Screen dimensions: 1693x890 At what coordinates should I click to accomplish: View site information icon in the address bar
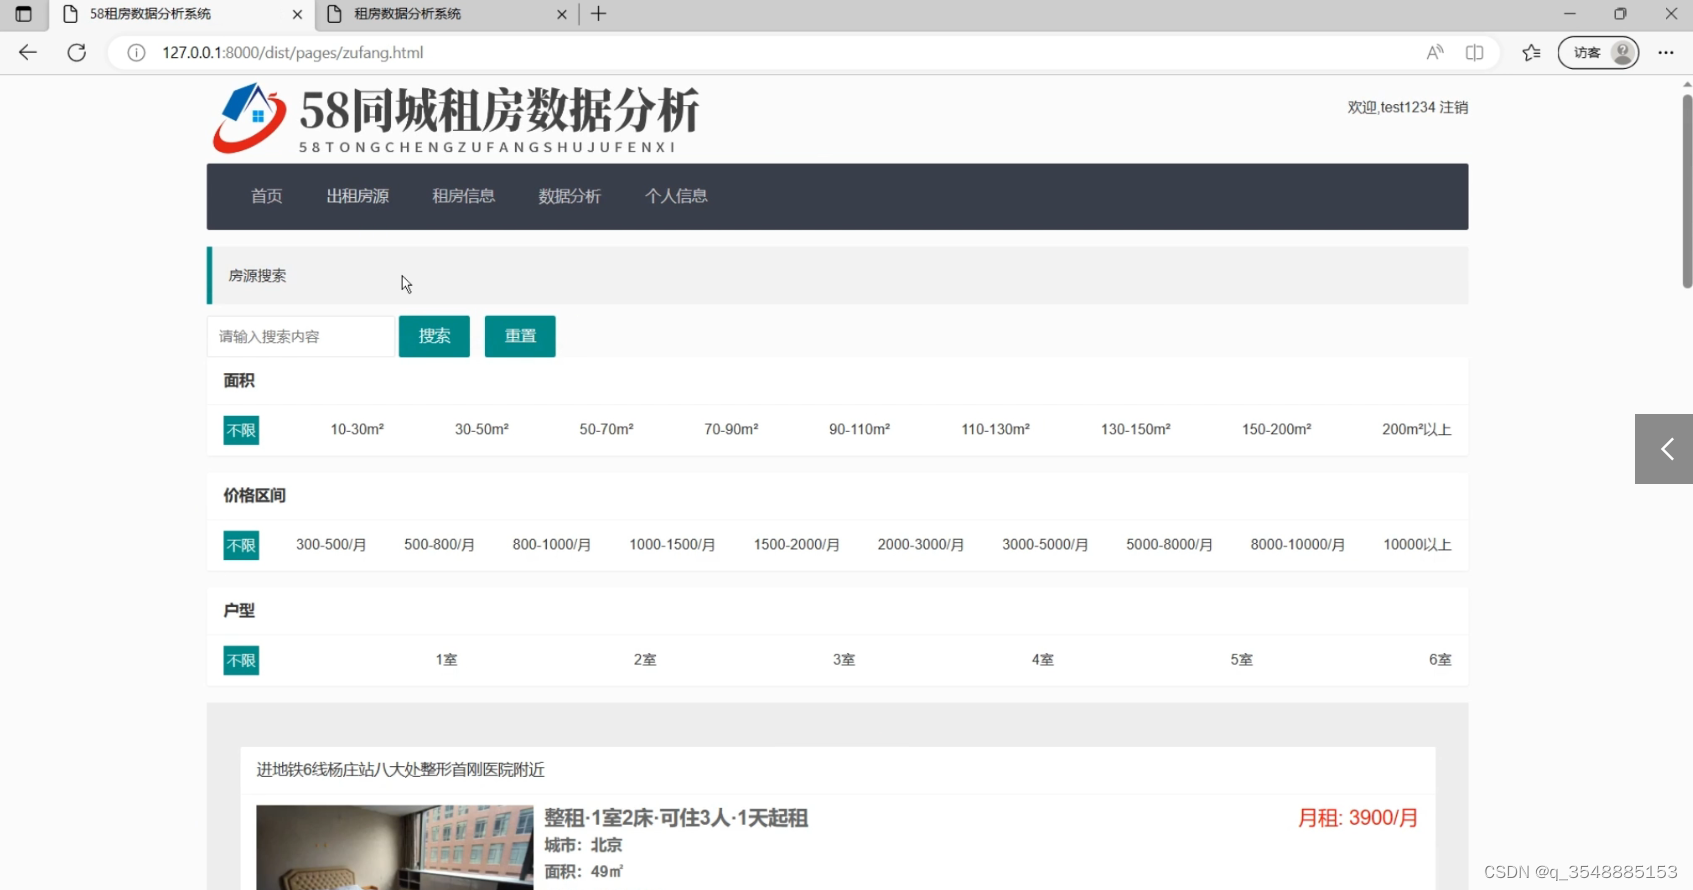point(137,52)
